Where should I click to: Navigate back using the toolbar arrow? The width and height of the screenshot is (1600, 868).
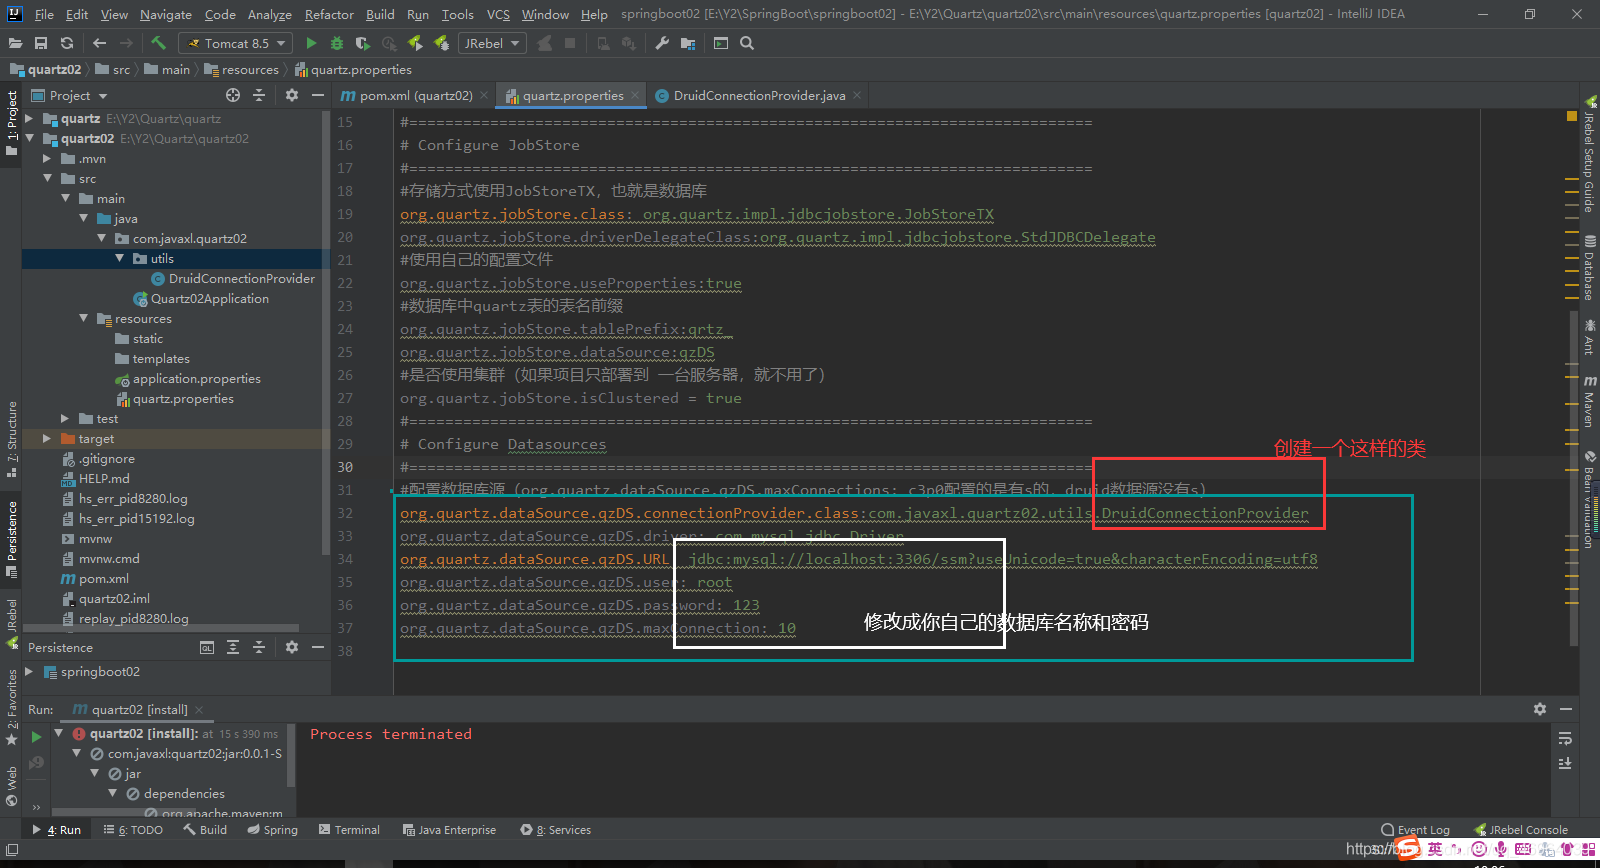click(x=99, y=43)
